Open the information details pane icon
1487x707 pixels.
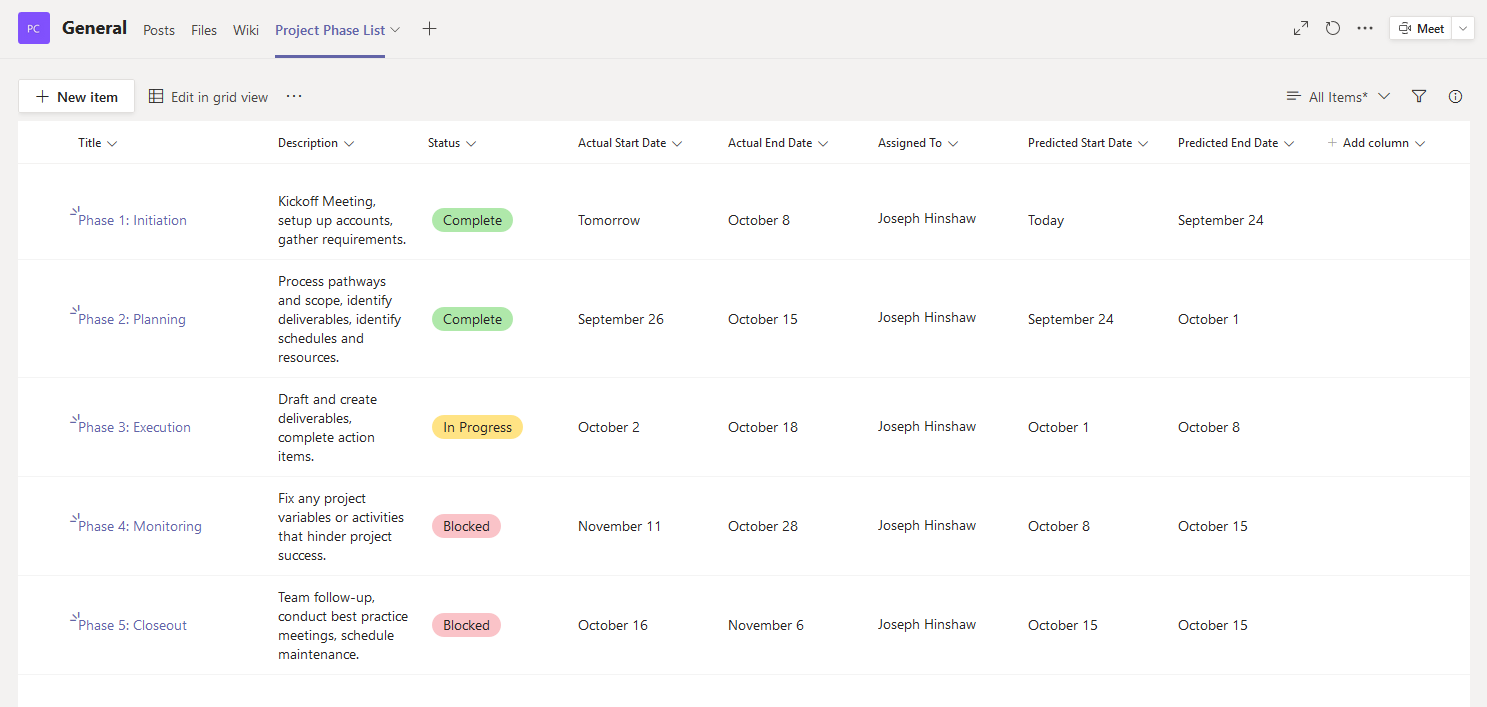click(x=1455, y=96)
